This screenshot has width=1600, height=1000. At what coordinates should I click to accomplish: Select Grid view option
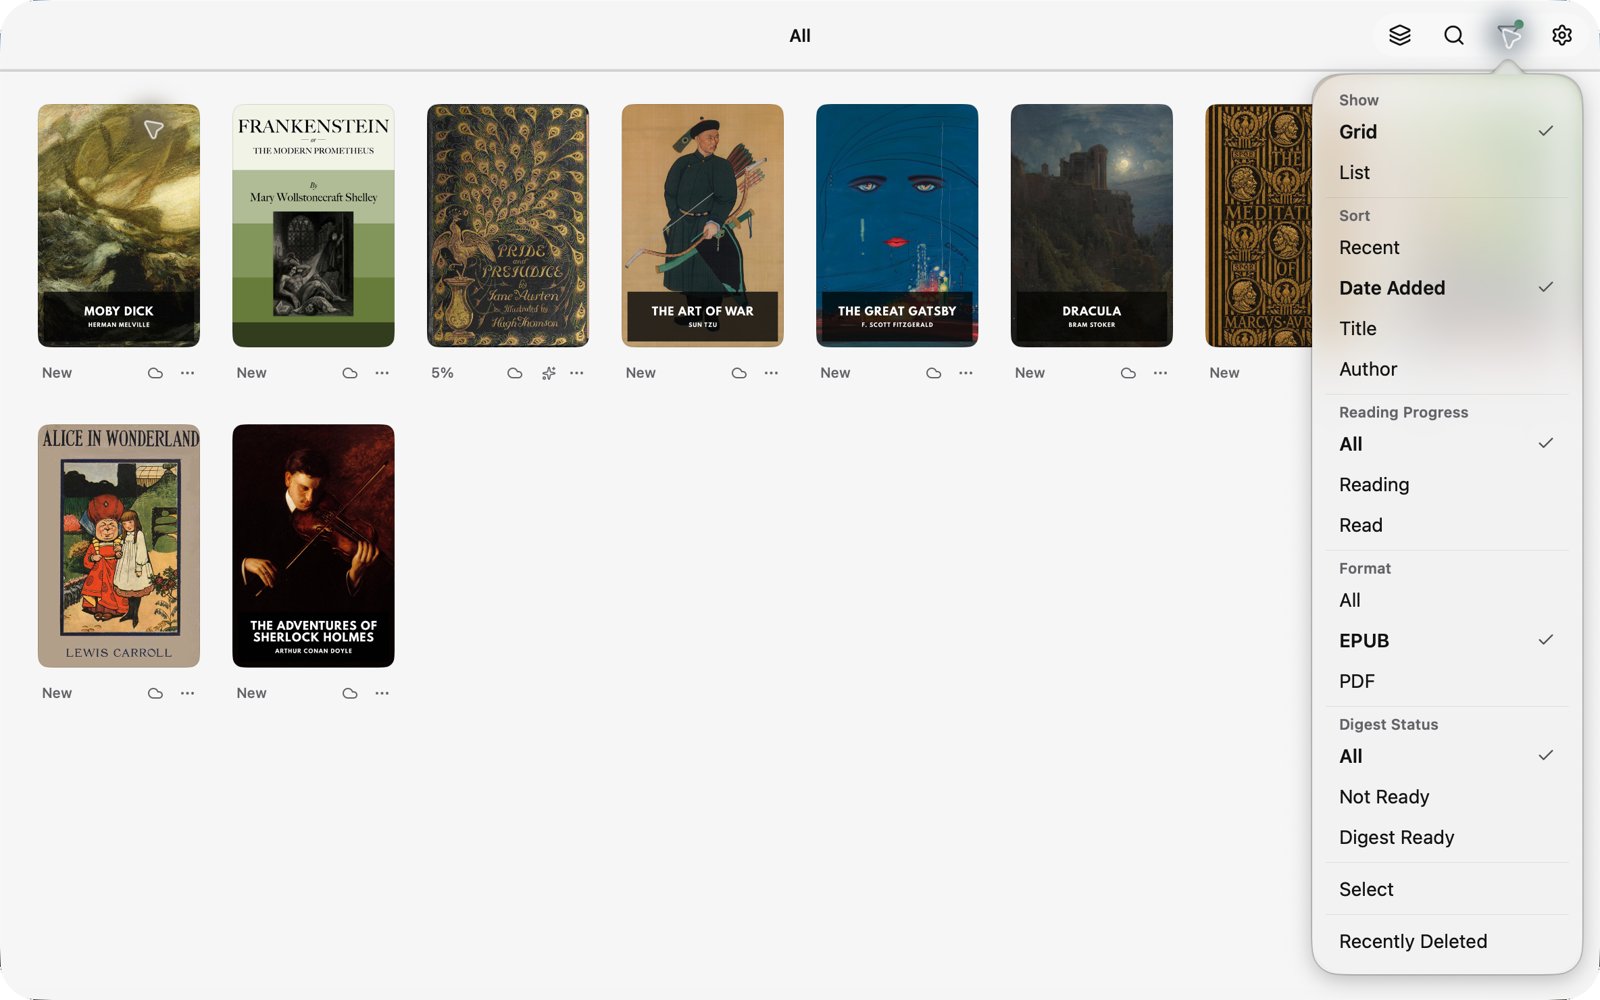(1446, 132)
